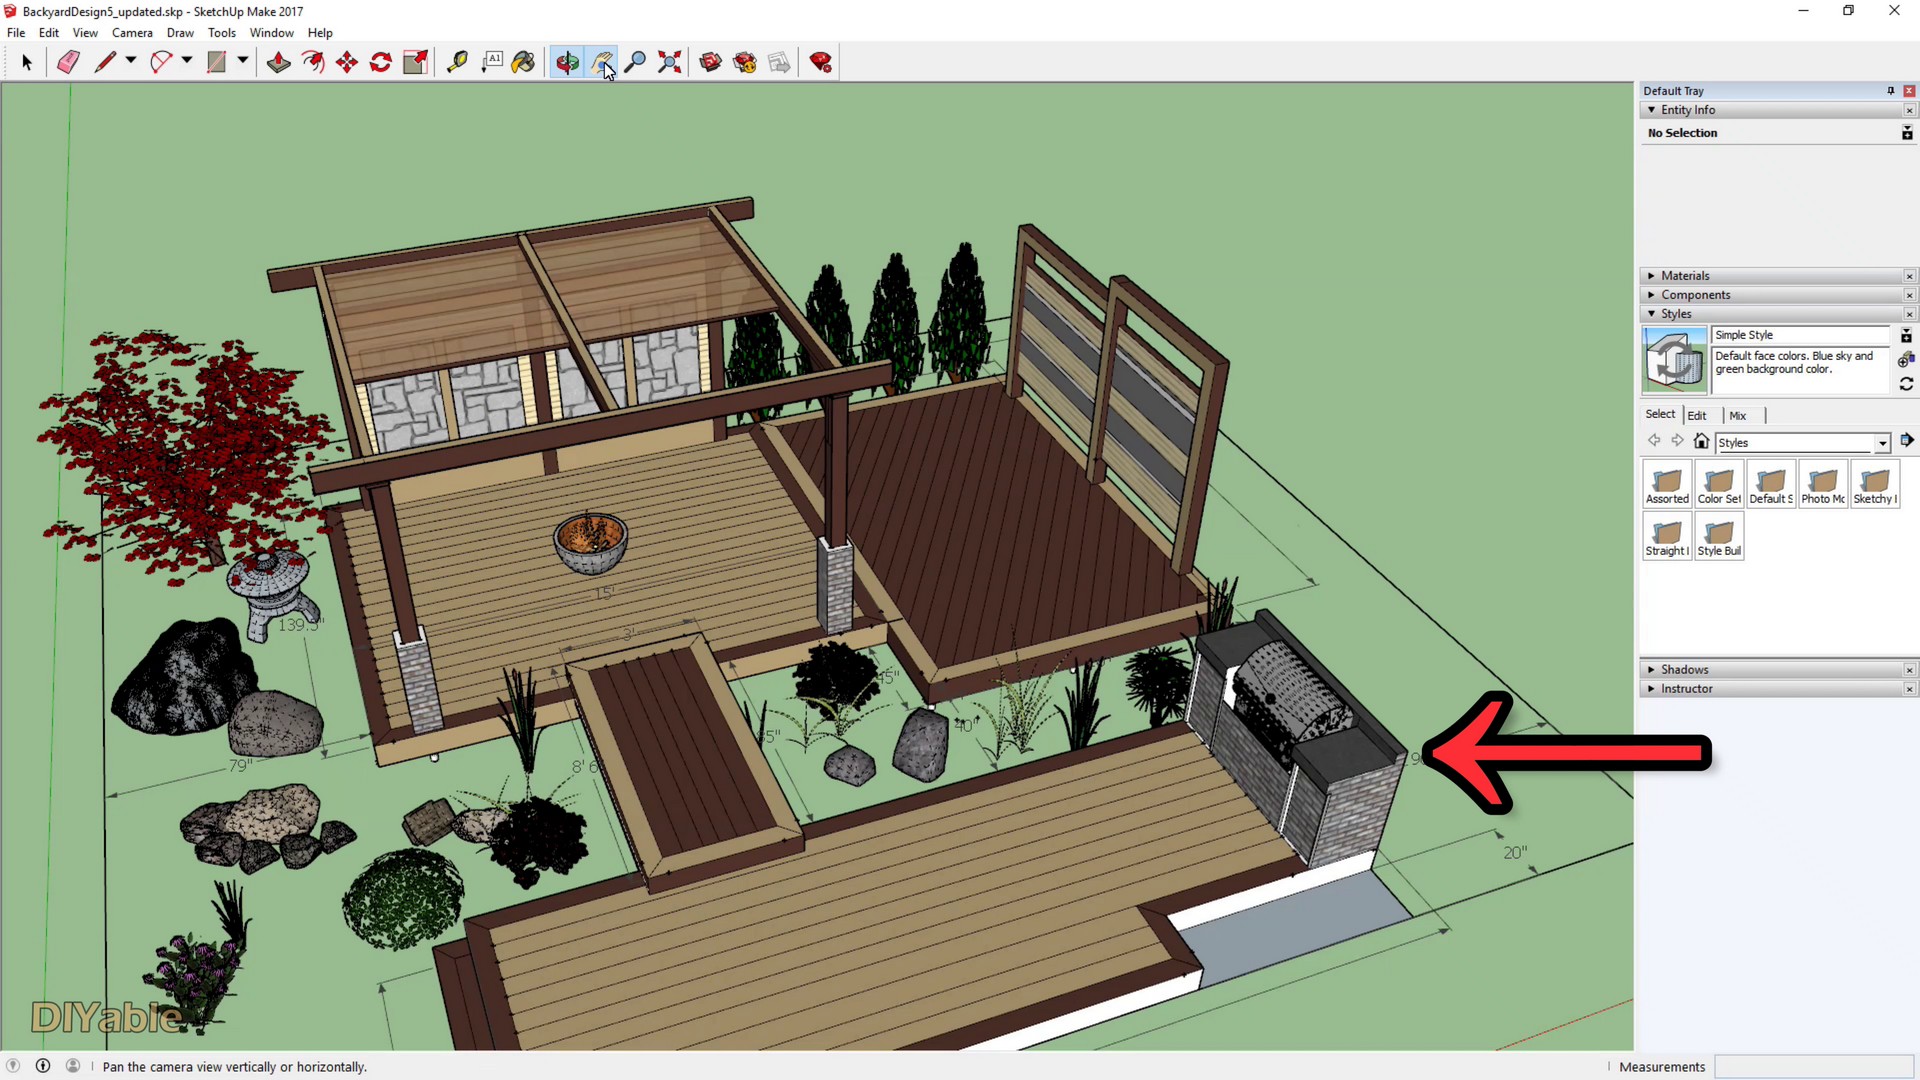Open Arc tool variants dropdown
This screenshot has height=1080, width=1920.
[187, 62]
